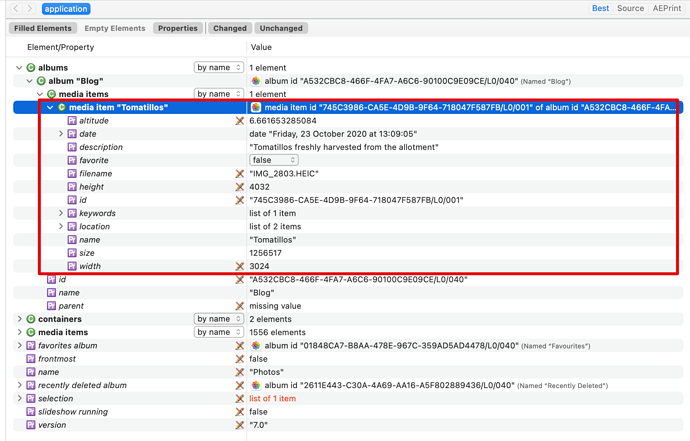This screenshot has height=441, width=690.
Task: Click the Photos icon in Tomatillos value
Action: 256,107
